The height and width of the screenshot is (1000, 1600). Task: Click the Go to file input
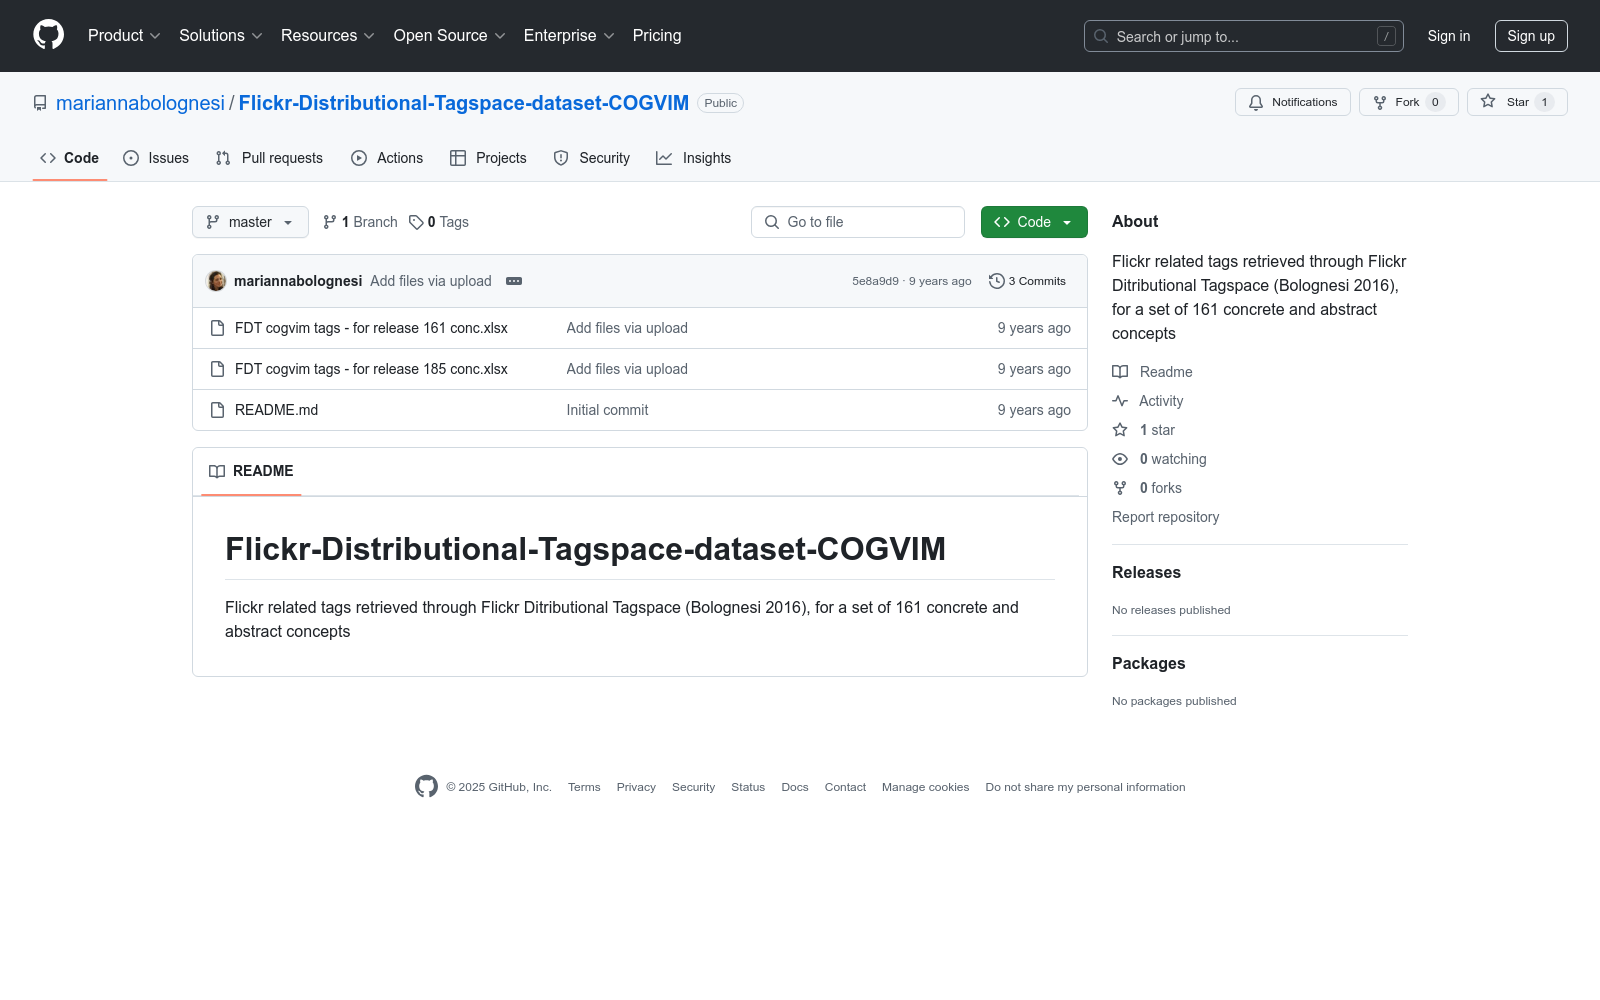pos(858,222)
